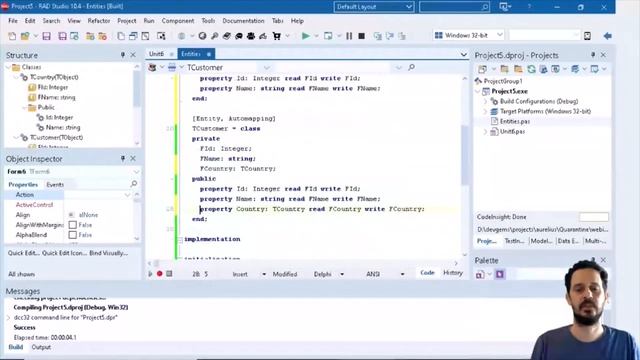Open the Component menu

[178, 21]
